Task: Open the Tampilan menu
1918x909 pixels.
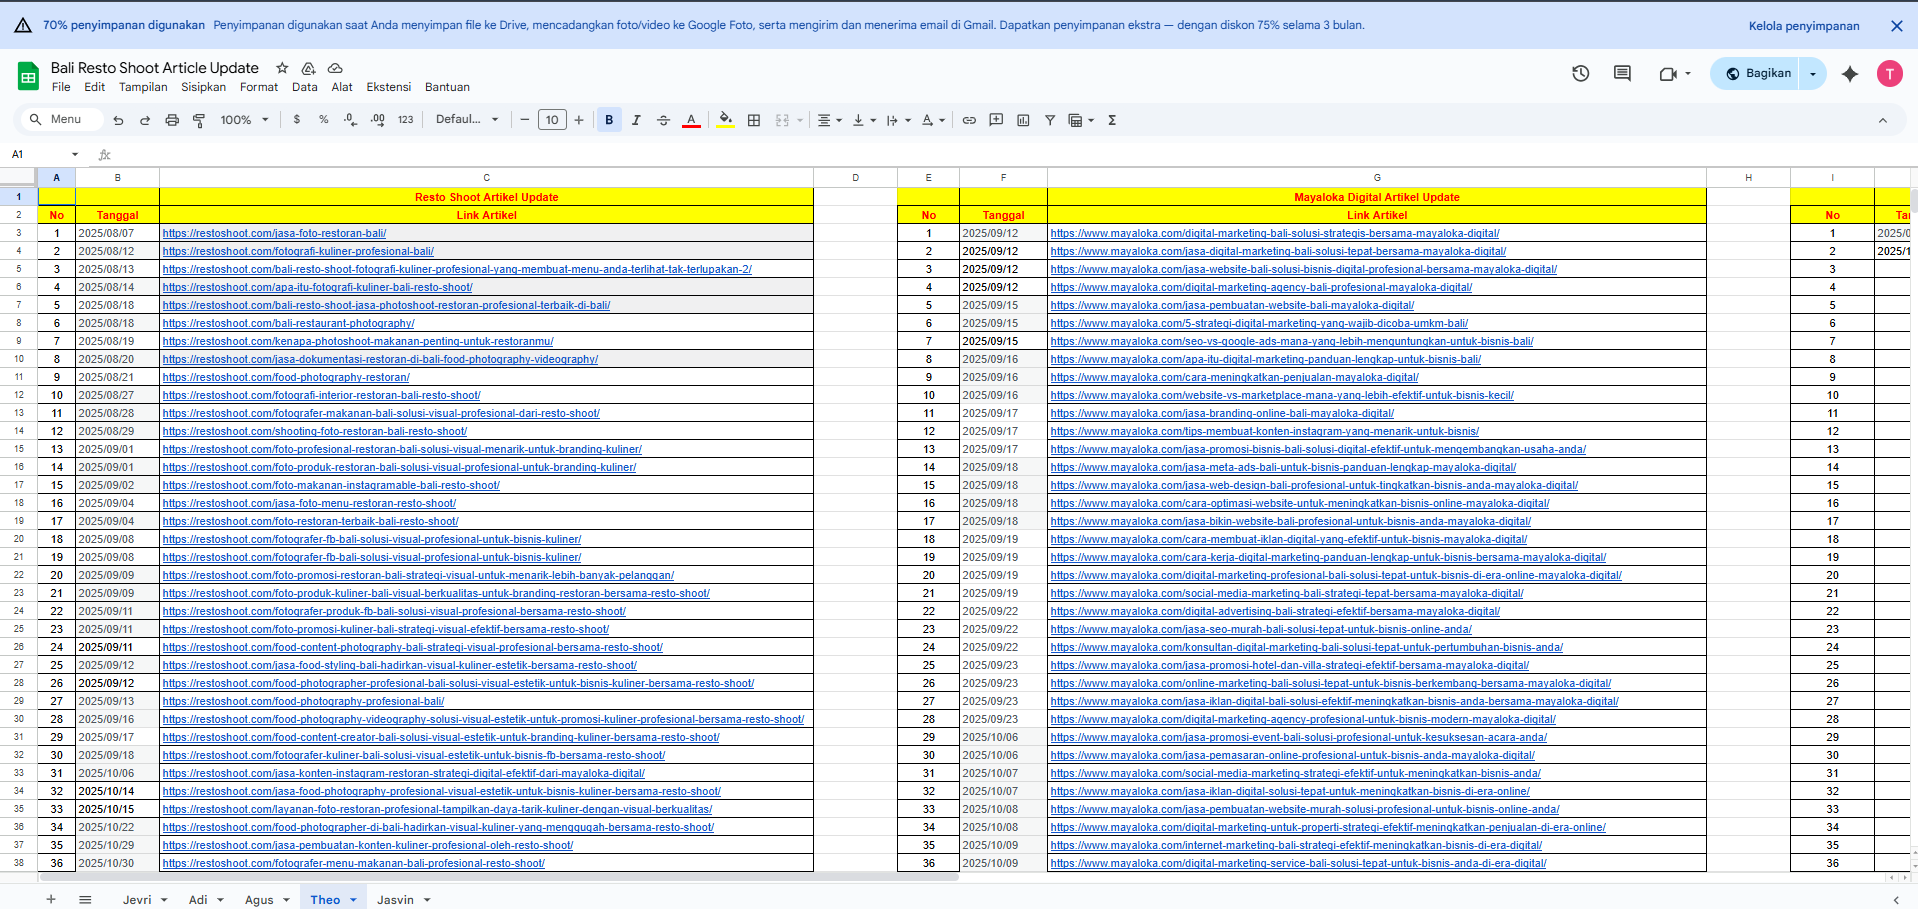Action: coord(143,87)
